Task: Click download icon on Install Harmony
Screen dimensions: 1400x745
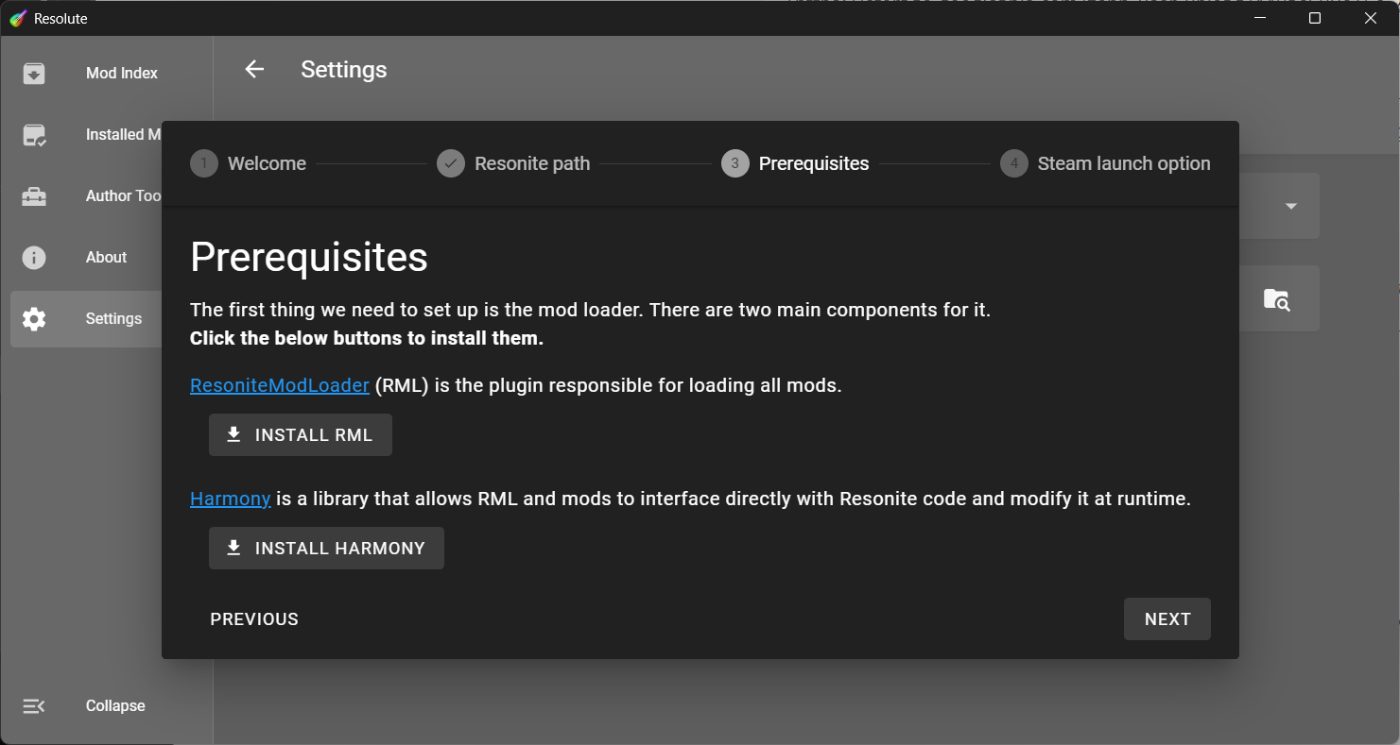Action: coord(234,547)
